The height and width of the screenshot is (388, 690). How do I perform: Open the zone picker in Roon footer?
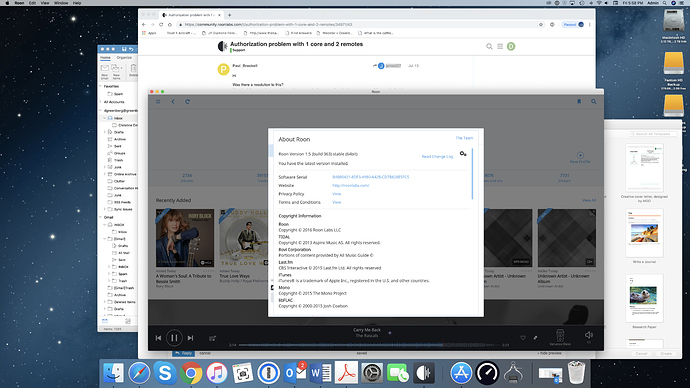[560, 337]
